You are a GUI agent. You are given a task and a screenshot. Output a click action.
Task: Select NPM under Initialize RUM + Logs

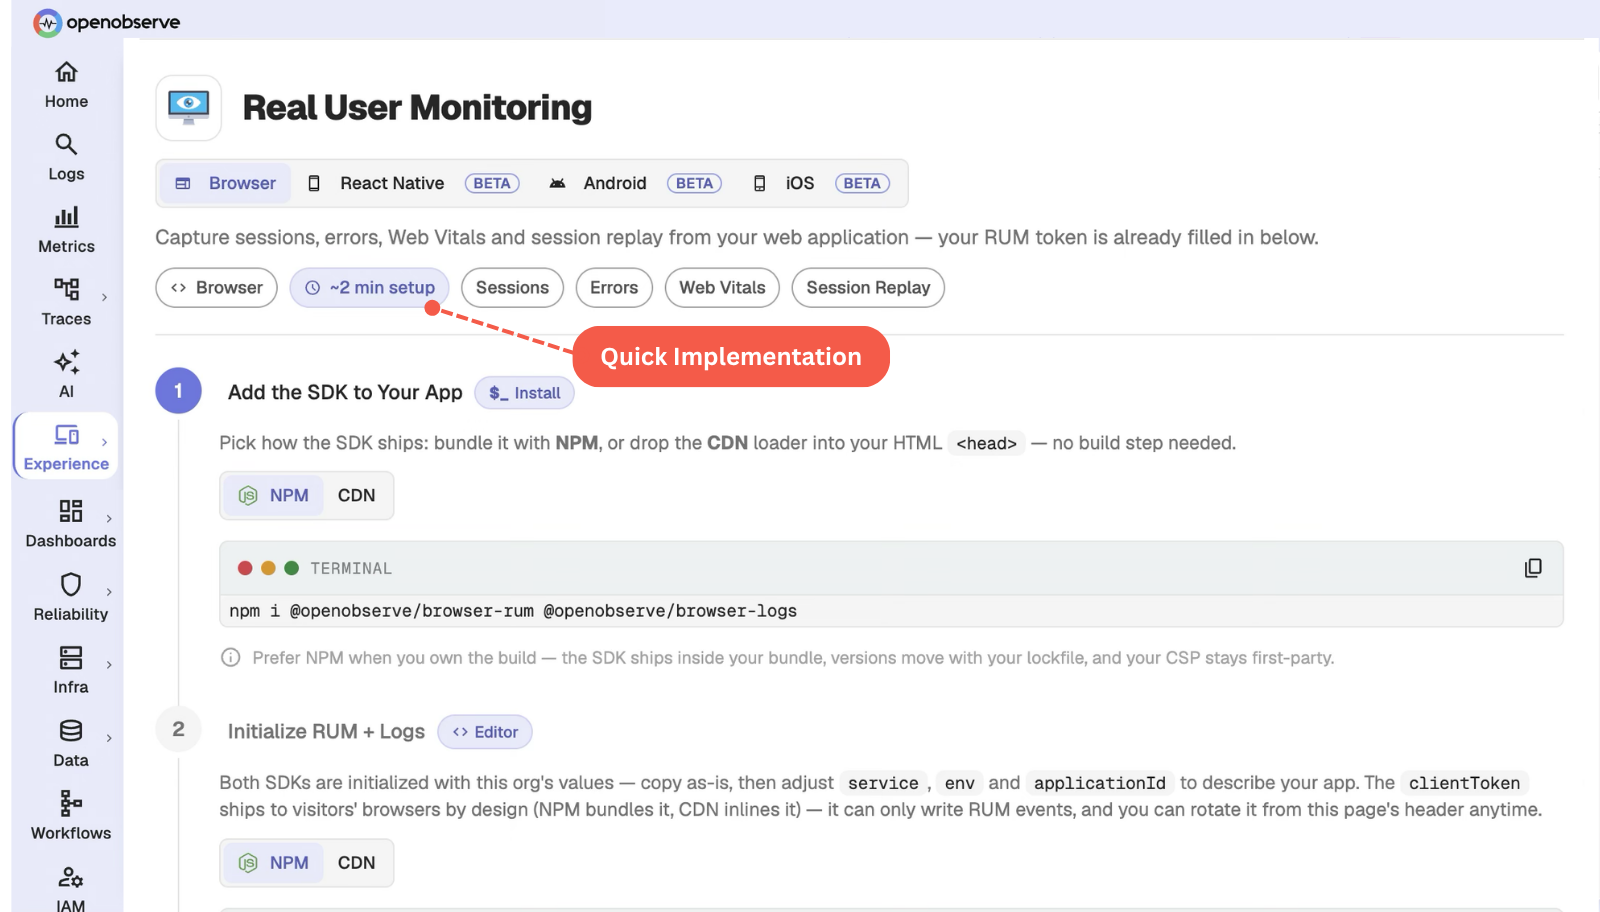click(x=274, y=862)
